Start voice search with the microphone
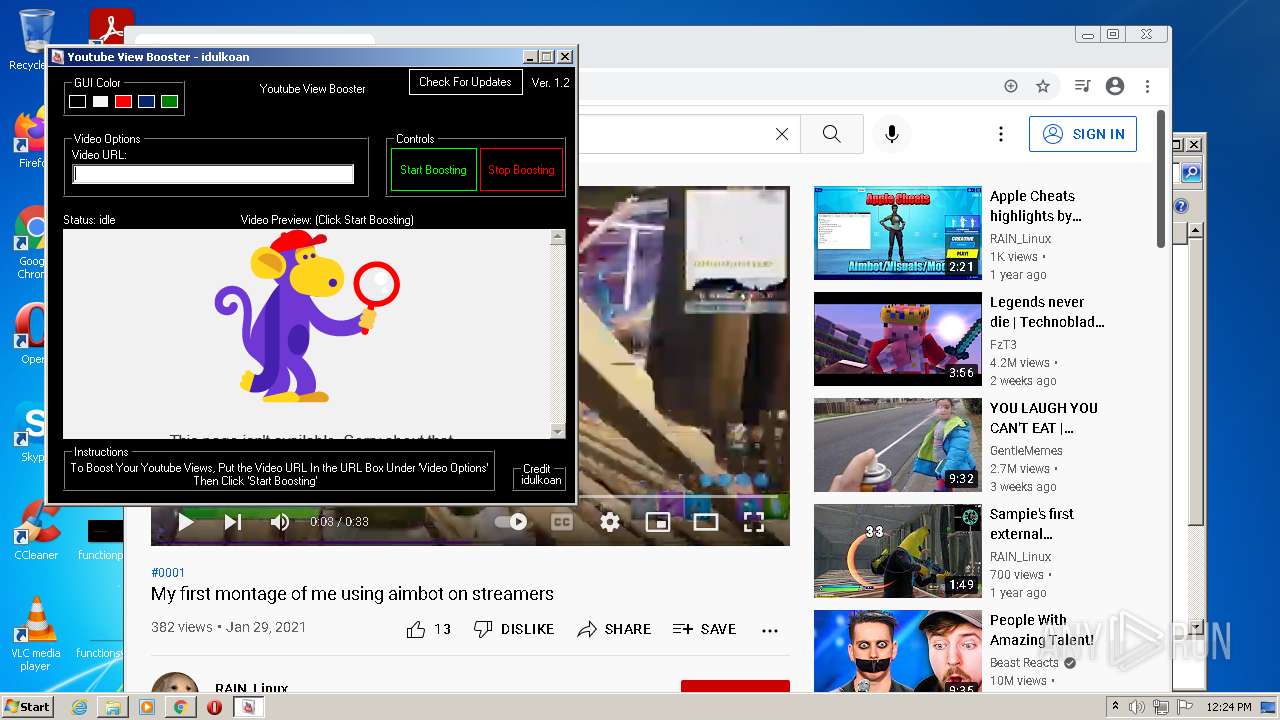The width and height of the screenshot is (1280, 720). pyautogui.click(x=892, y=134)
